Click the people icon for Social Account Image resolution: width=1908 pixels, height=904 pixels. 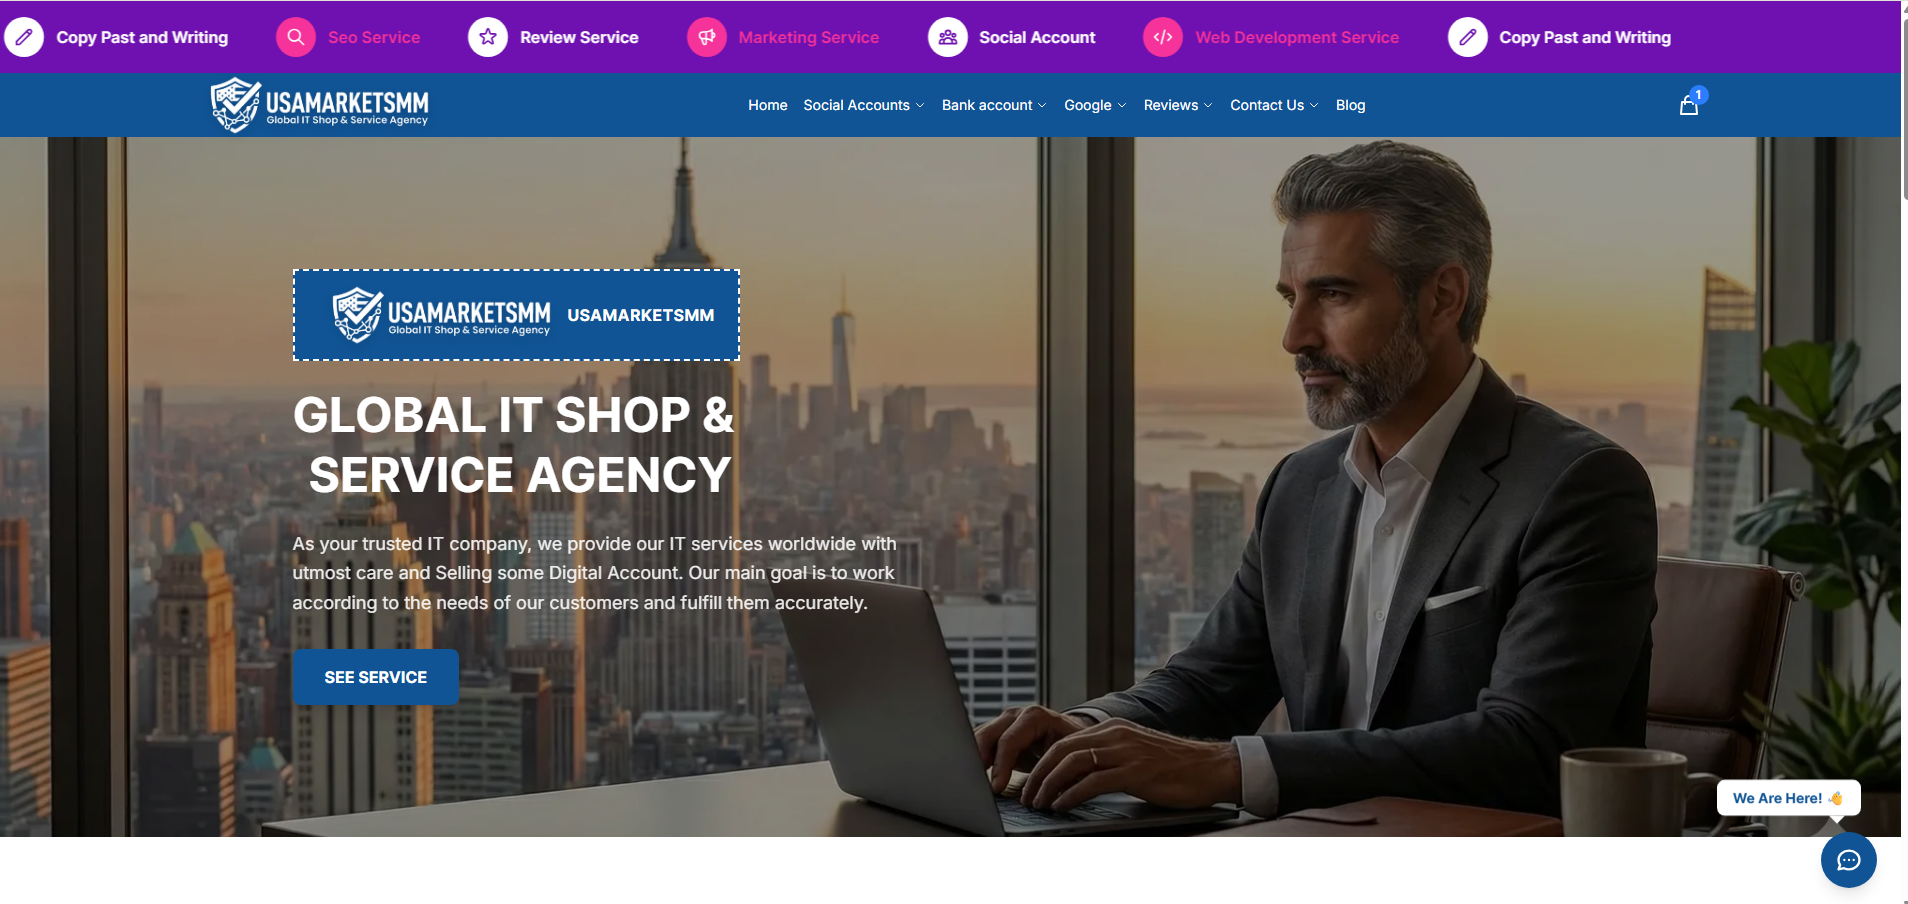coord(948,38)
